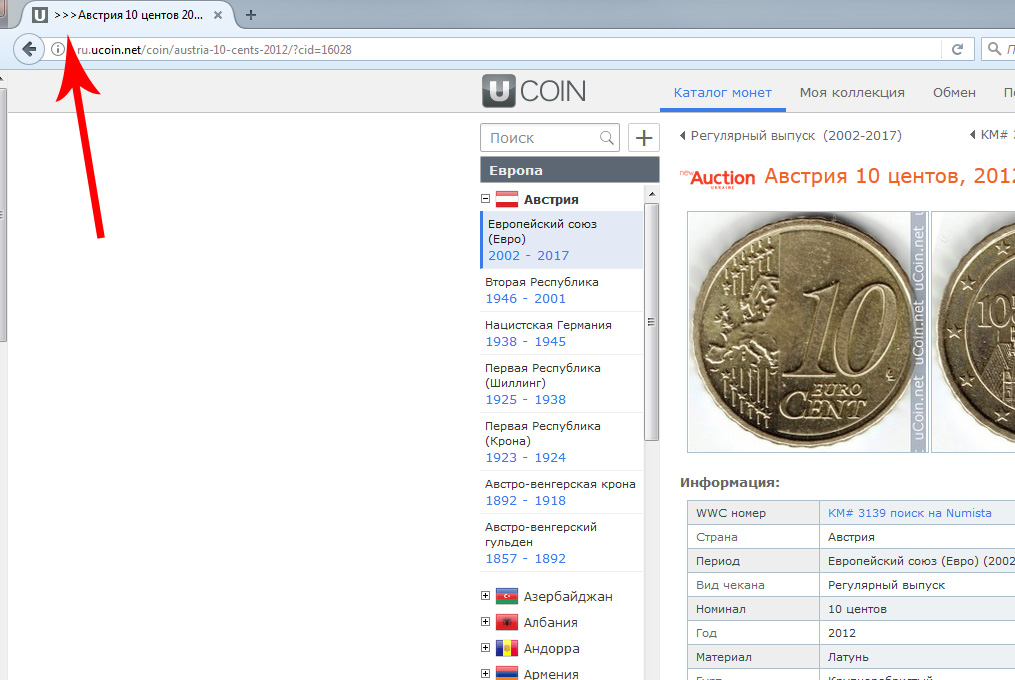
Task: Expand the Албания country node
Action: click(486, 622)
